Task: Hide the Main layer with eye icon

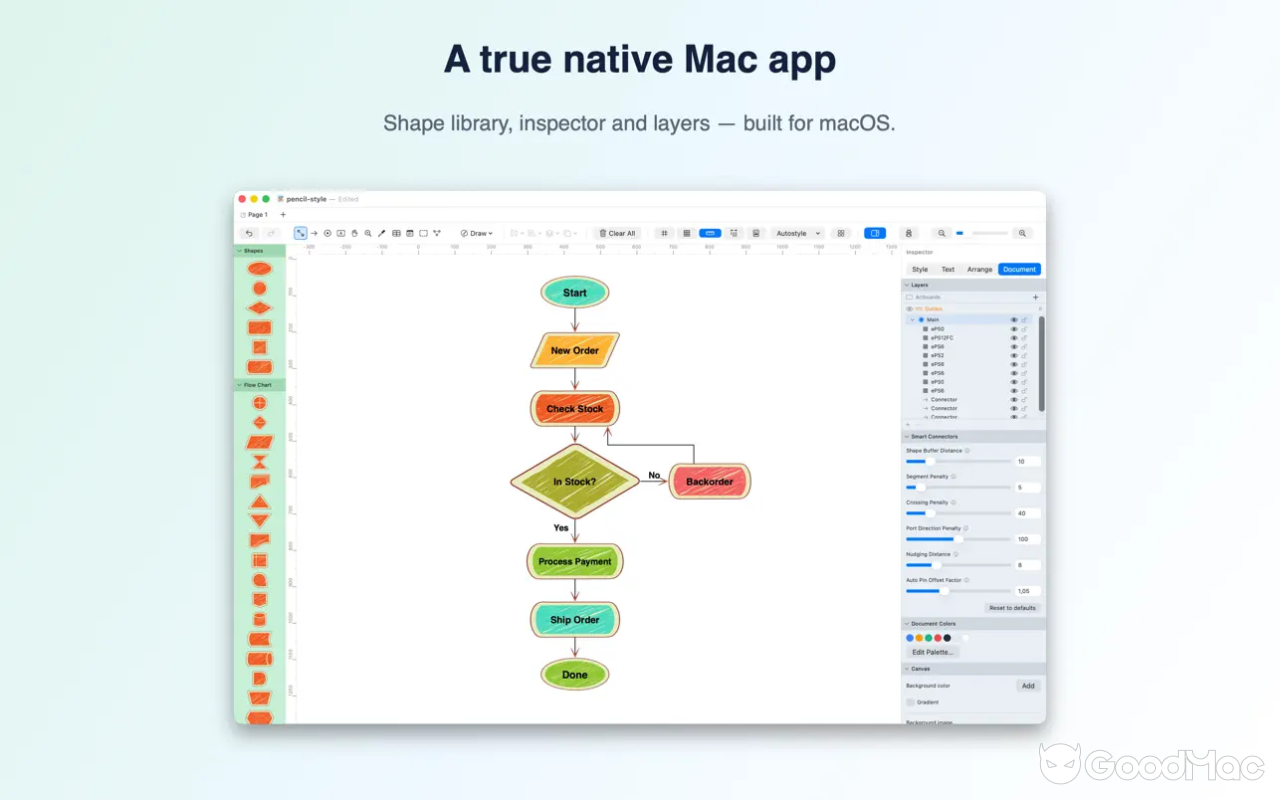Action: point(1014,320)
